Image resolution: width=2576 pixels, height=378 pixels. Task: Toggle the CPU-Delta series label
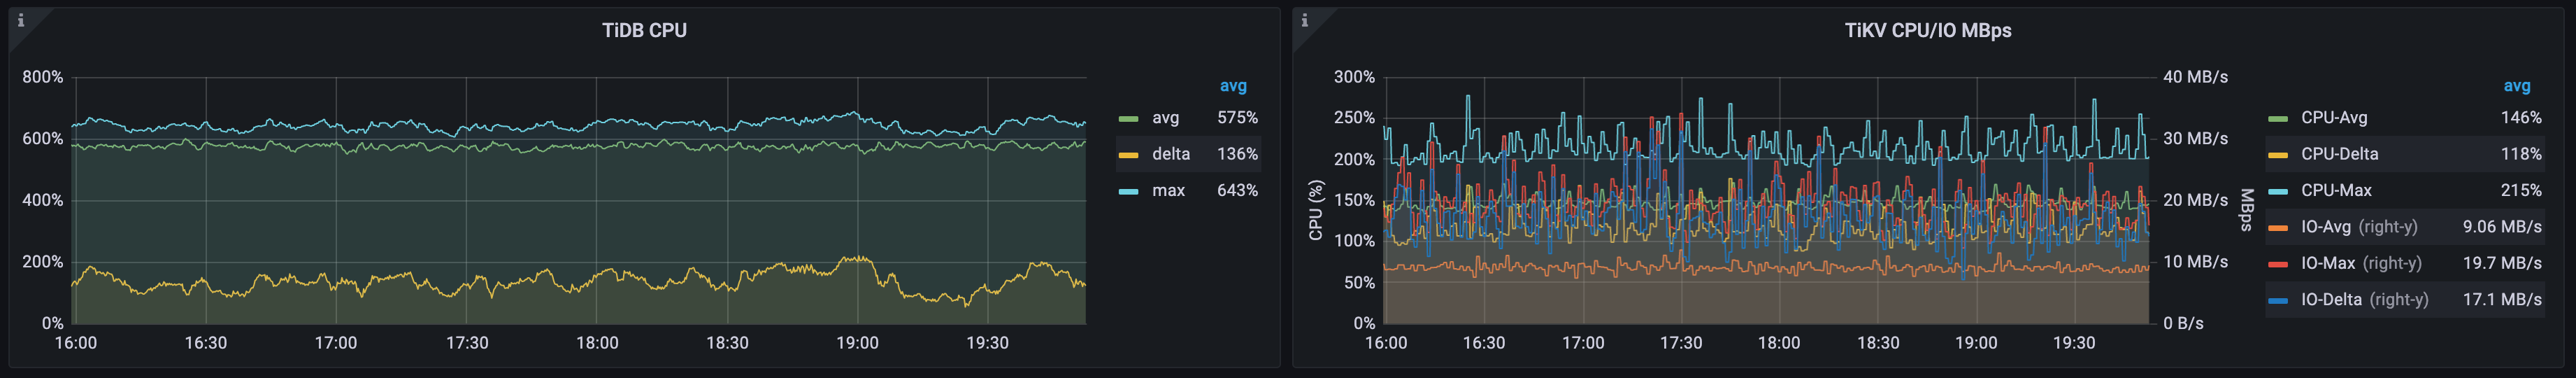[x=2339, y=154]
